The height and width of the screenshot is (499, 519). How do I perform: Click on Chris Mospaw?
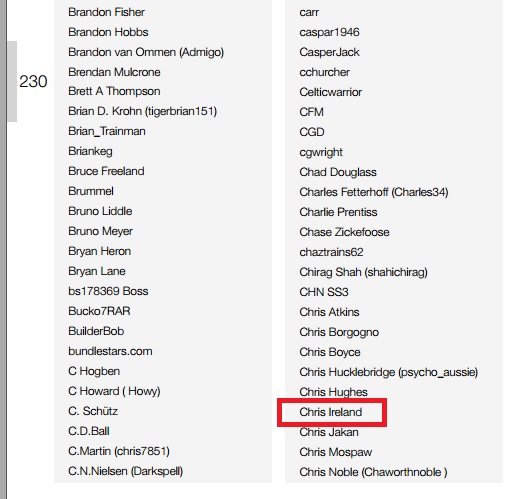(335, 452)
